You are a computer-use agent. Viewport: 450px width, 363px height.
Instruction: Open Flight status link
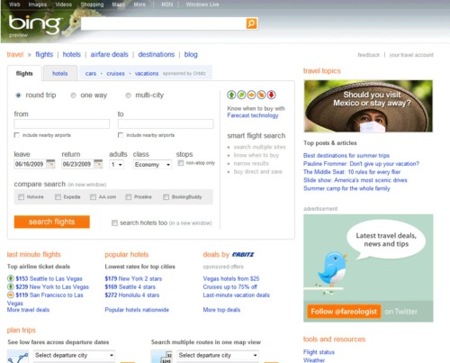tap(319, 352)
